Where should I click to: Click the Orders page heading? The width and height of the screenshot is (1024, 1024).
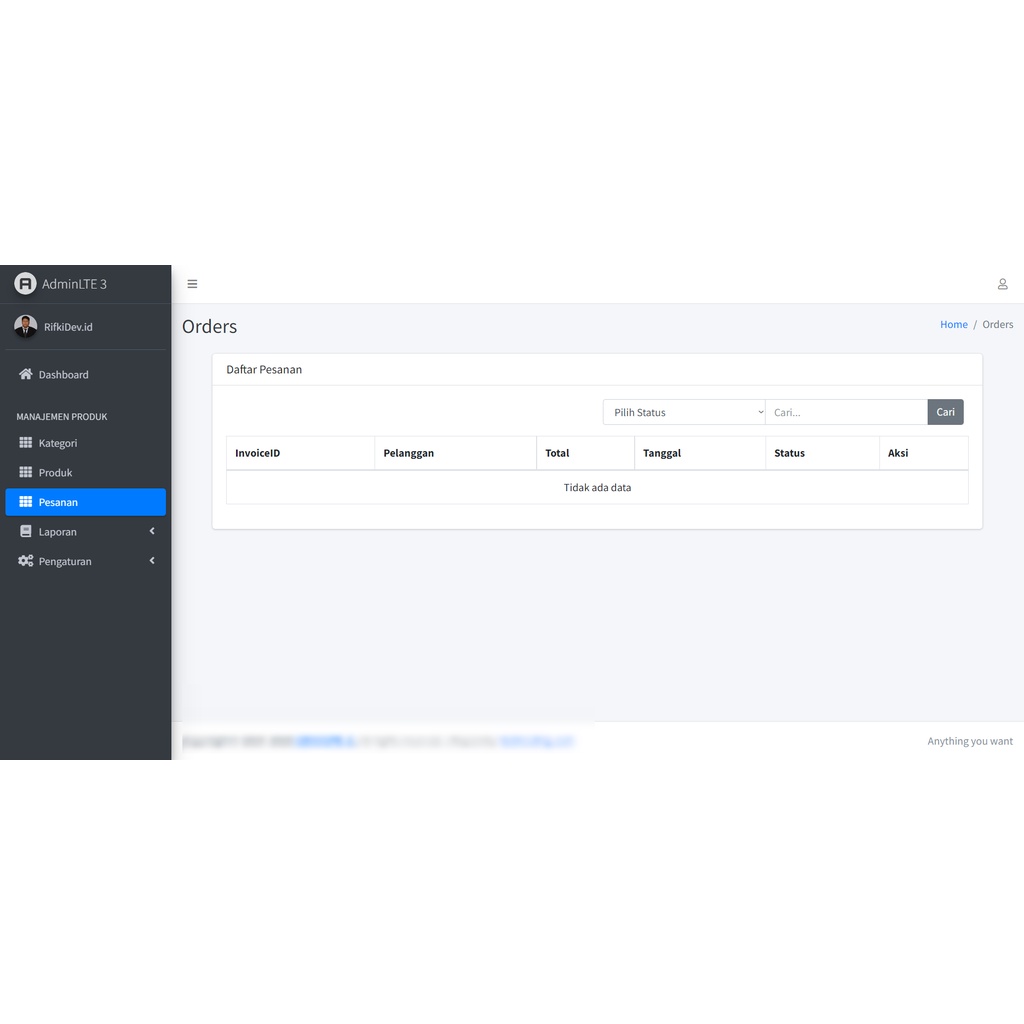tap(210, 327)
